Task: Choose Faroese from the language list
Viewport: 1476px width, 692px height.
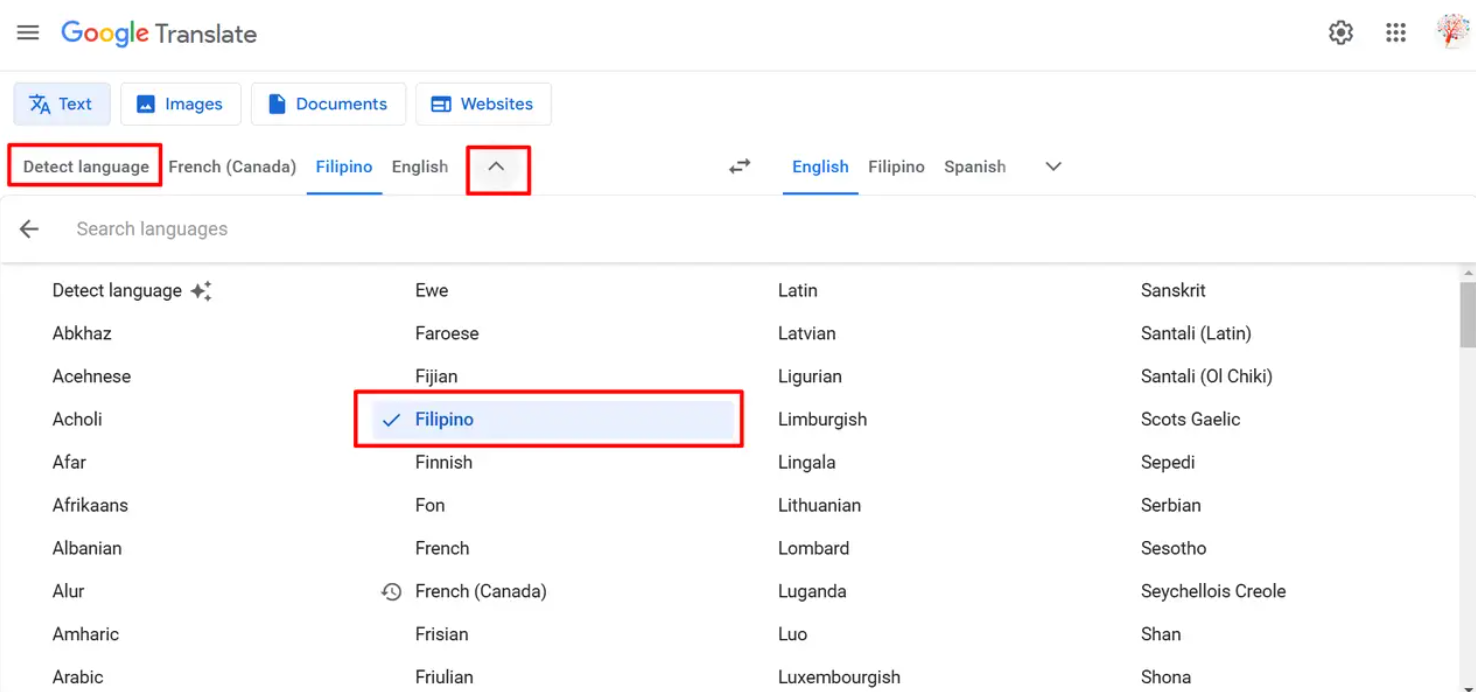Action: (x=447, y=334)
